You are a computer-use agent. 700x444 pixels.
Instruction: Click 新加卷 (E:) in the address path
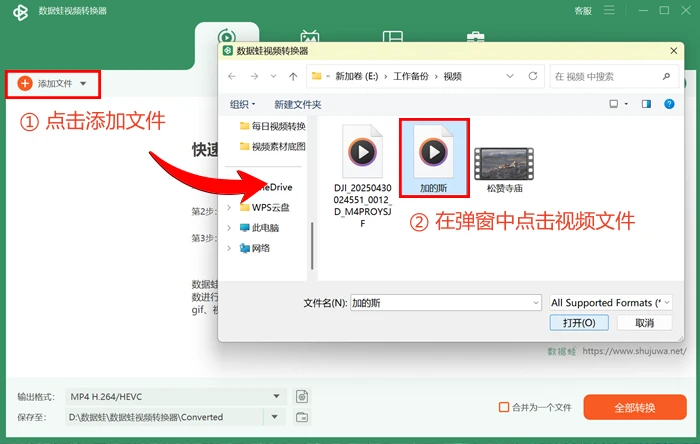point(357,76)
